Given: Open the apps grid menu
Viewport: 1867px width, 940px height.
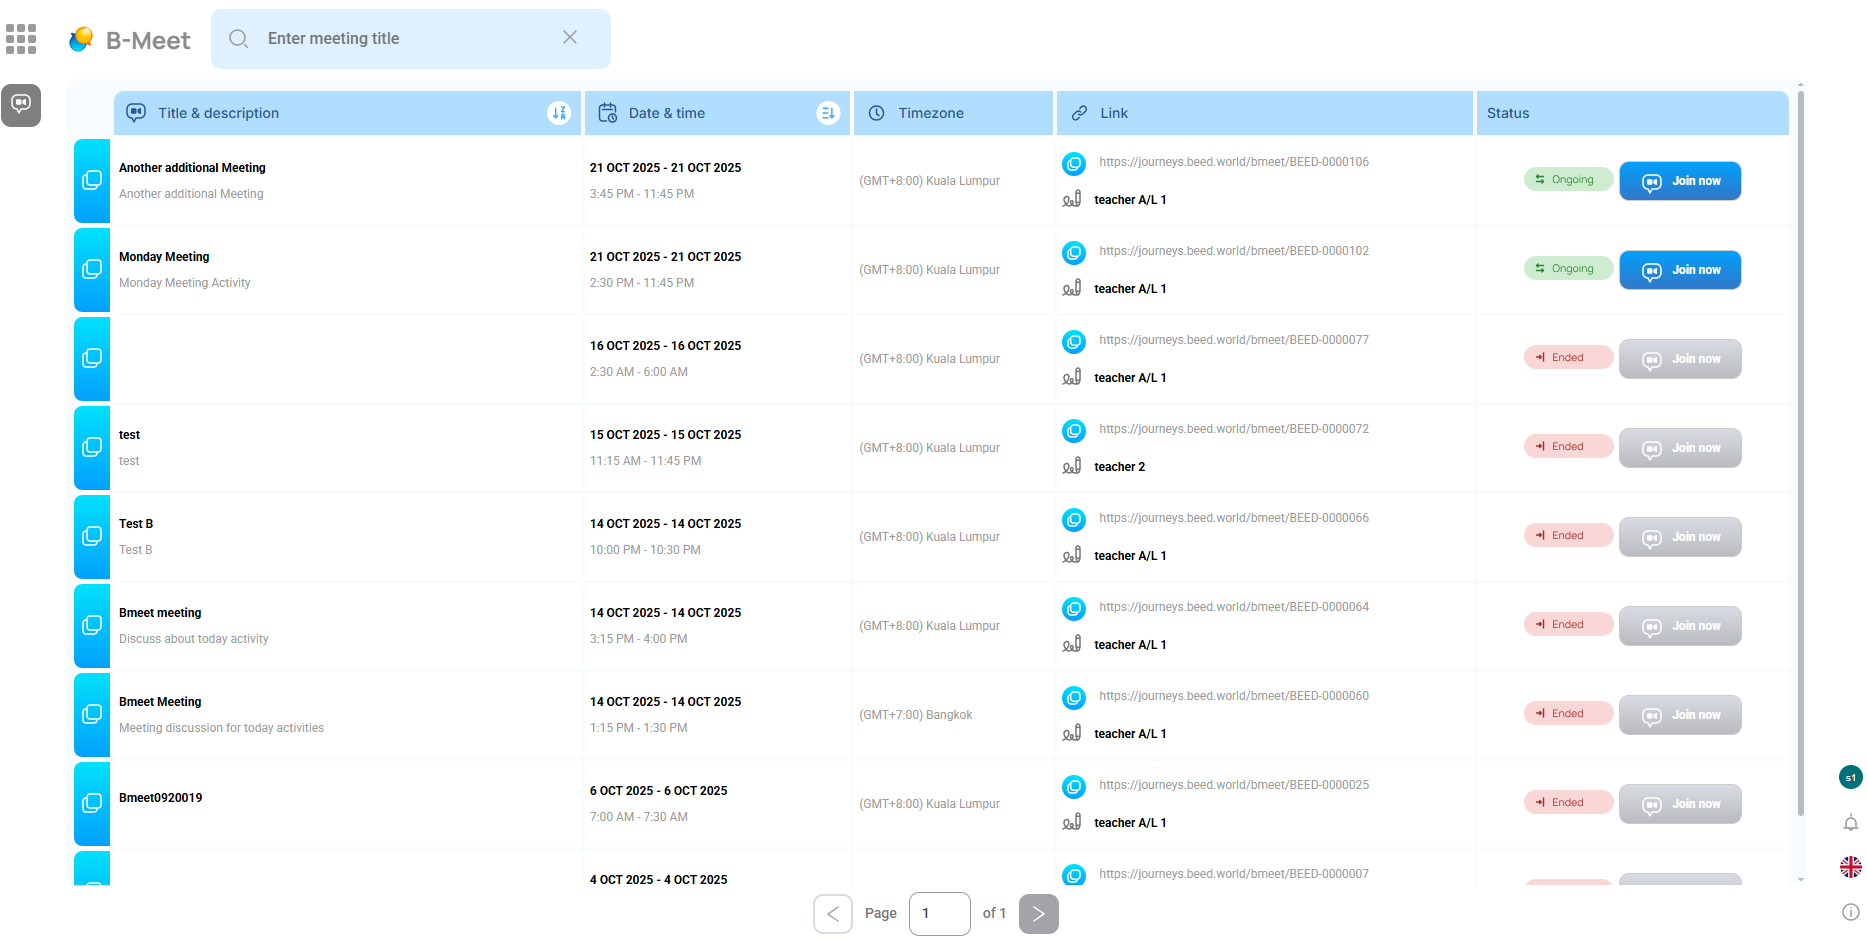Looking at the screenshot, I should (21, 39).
